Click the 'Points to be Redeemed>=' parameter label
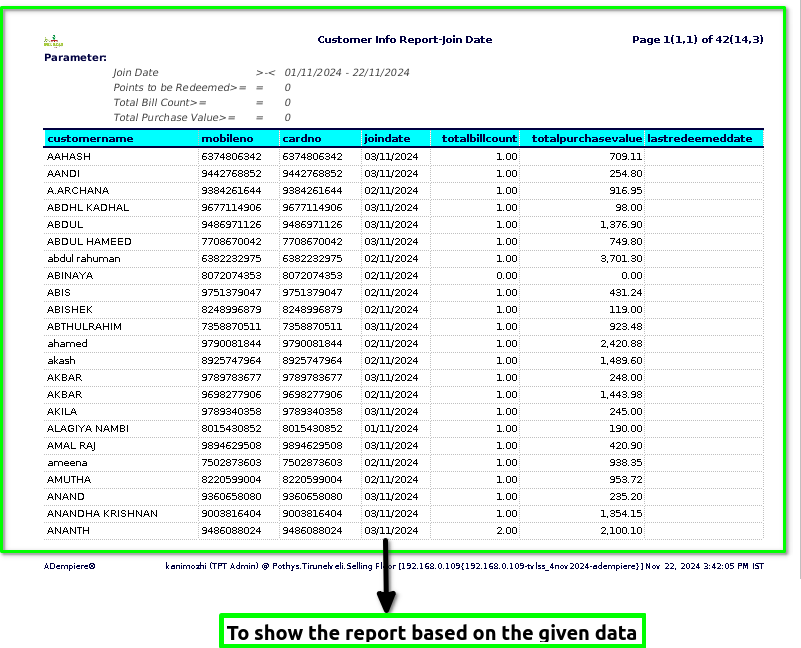This screenshot has height=648, width=801. 180,87
